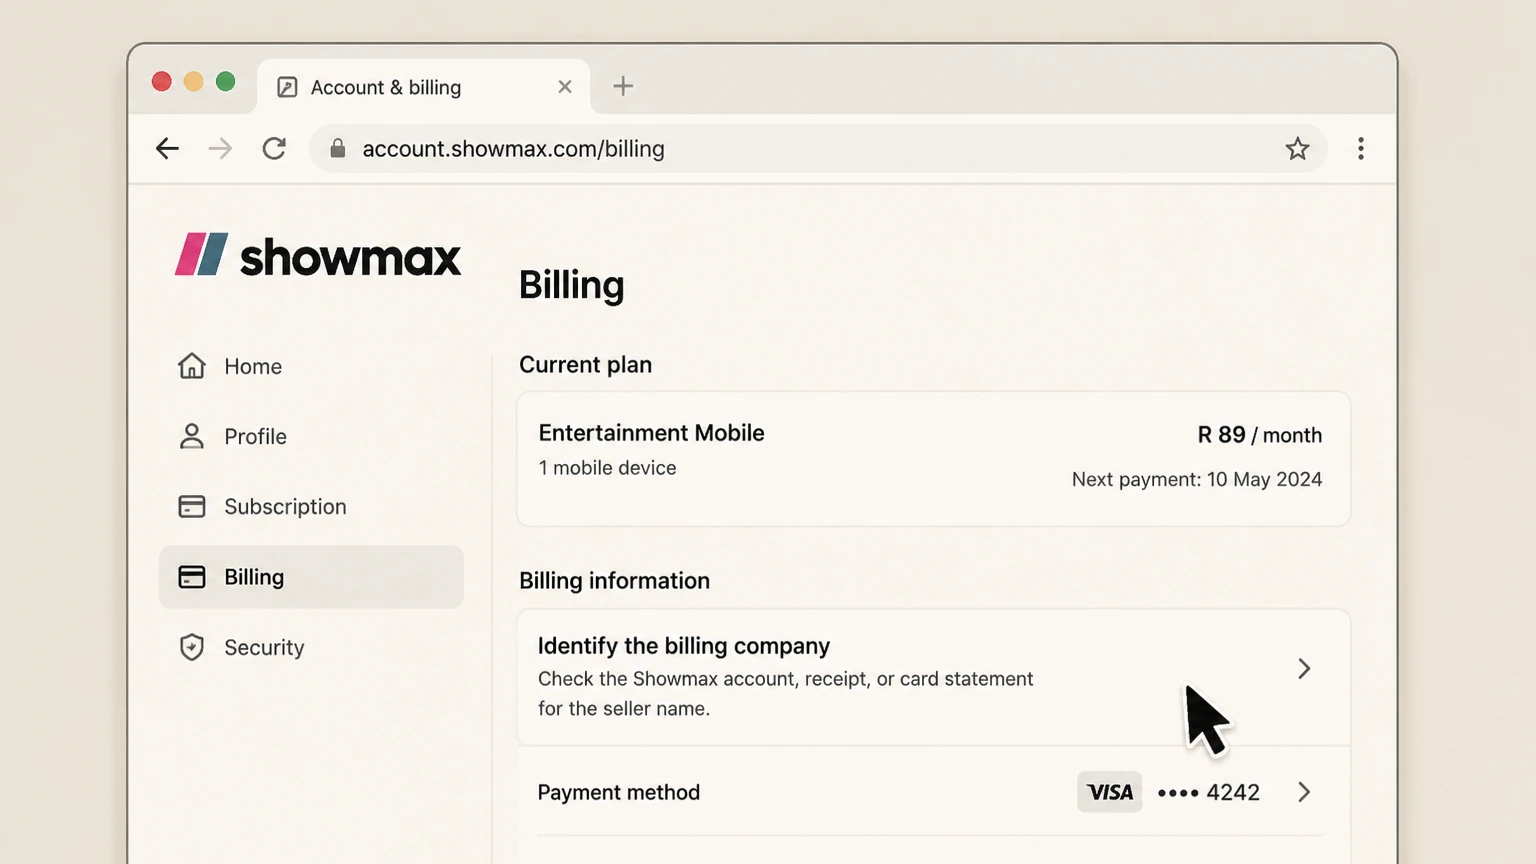Click the R 89 / month price
The image size is (1536, 864).
coord(1259,435)
